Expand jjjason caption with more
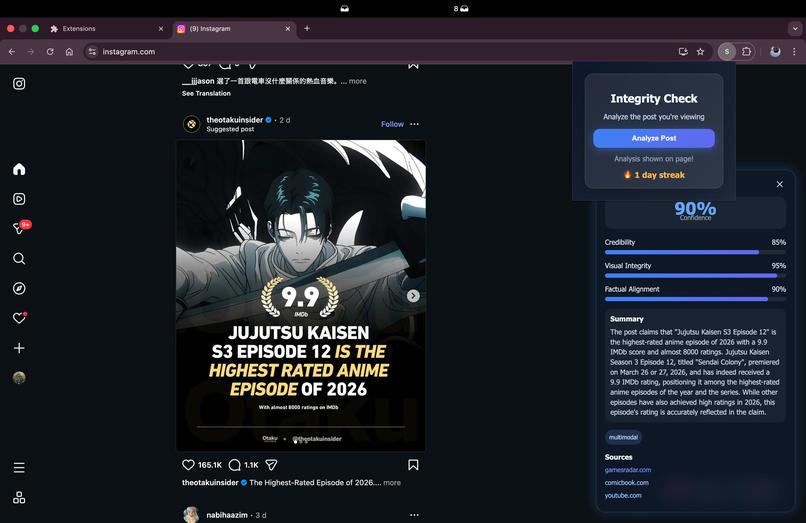This screenshot has width=806, height=523. coord(358,81)
